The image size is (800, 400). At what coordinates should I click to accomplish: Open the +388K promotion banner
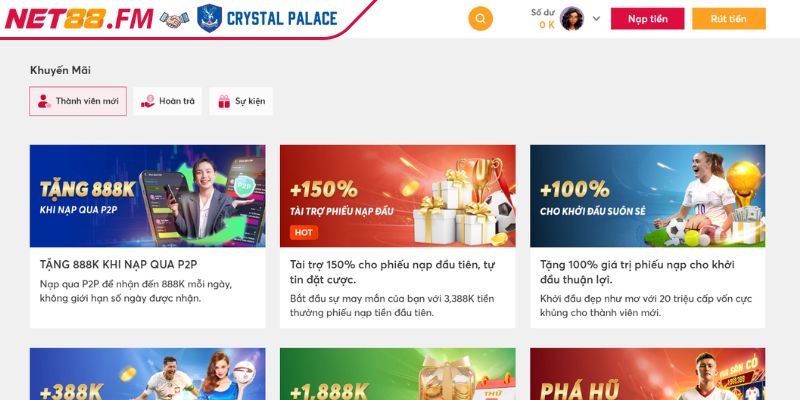pyautogui.click(x=147, y=374)
